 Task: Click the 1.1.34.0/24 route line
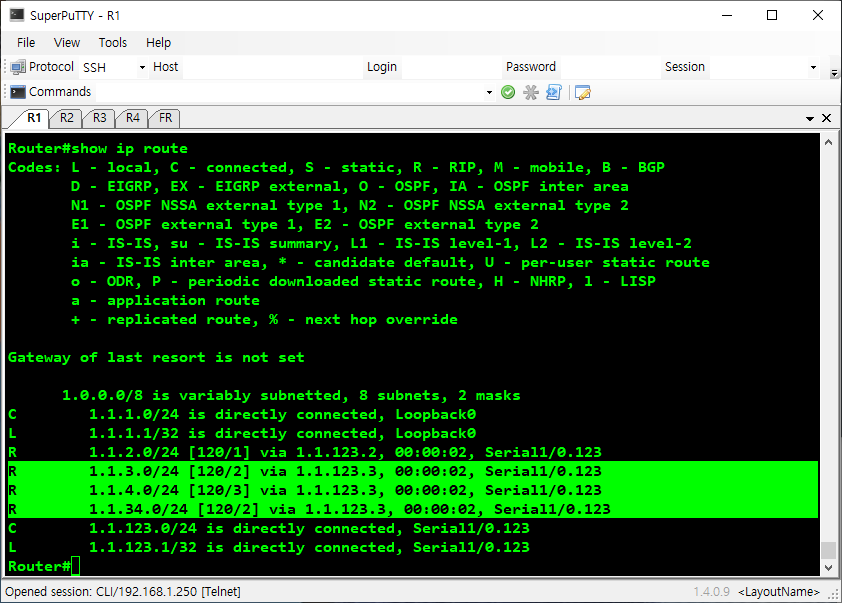tap(412, 508)
